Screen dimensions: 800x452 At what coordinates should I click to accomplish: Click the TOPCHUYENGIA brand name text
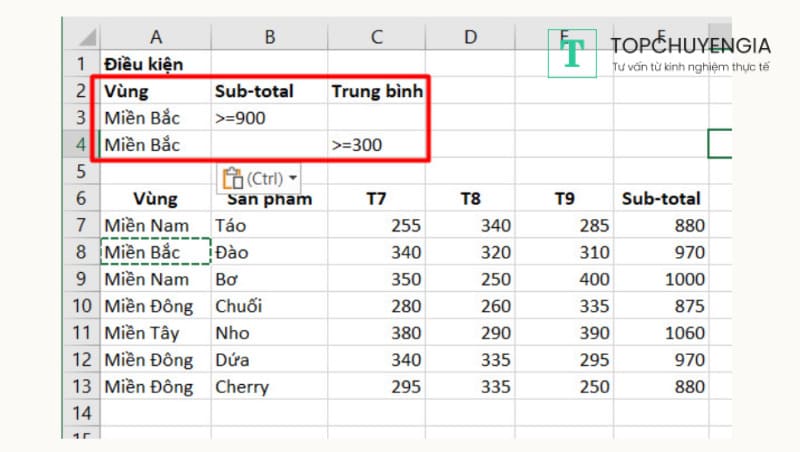(690, 45)
